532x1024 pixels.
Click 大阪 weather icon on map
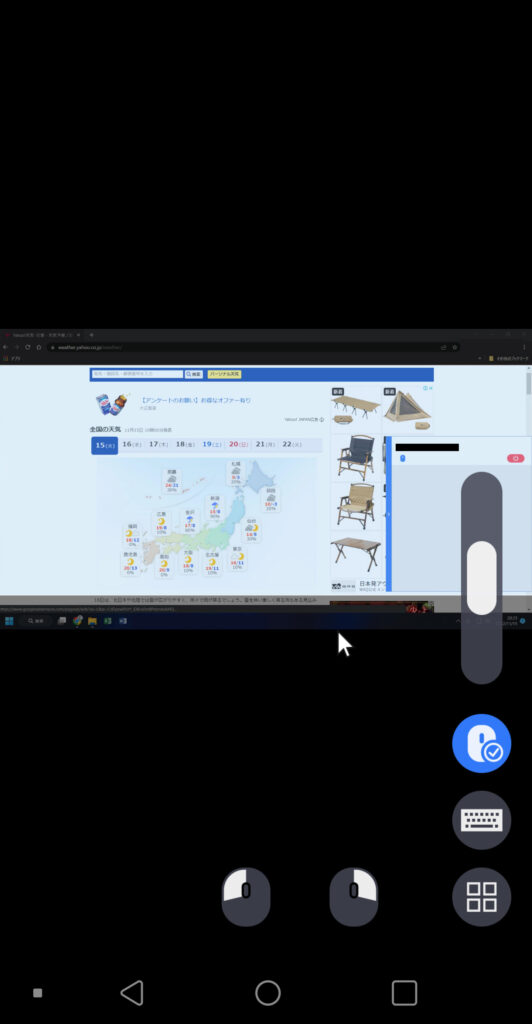188,562
